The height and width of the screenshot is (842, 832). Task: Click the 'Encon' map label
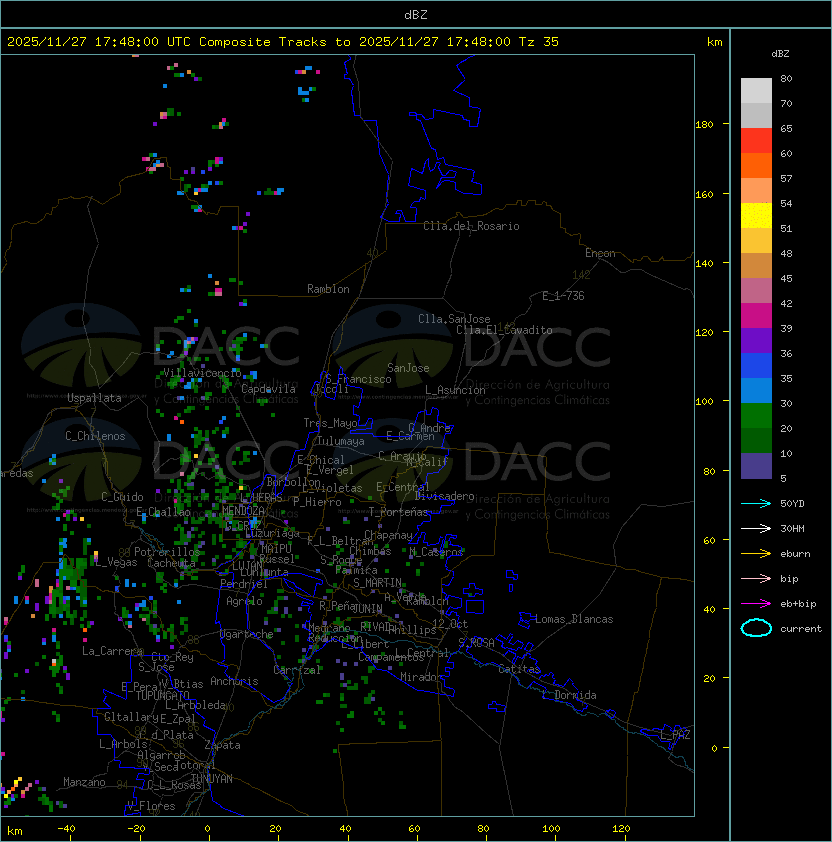600,253
